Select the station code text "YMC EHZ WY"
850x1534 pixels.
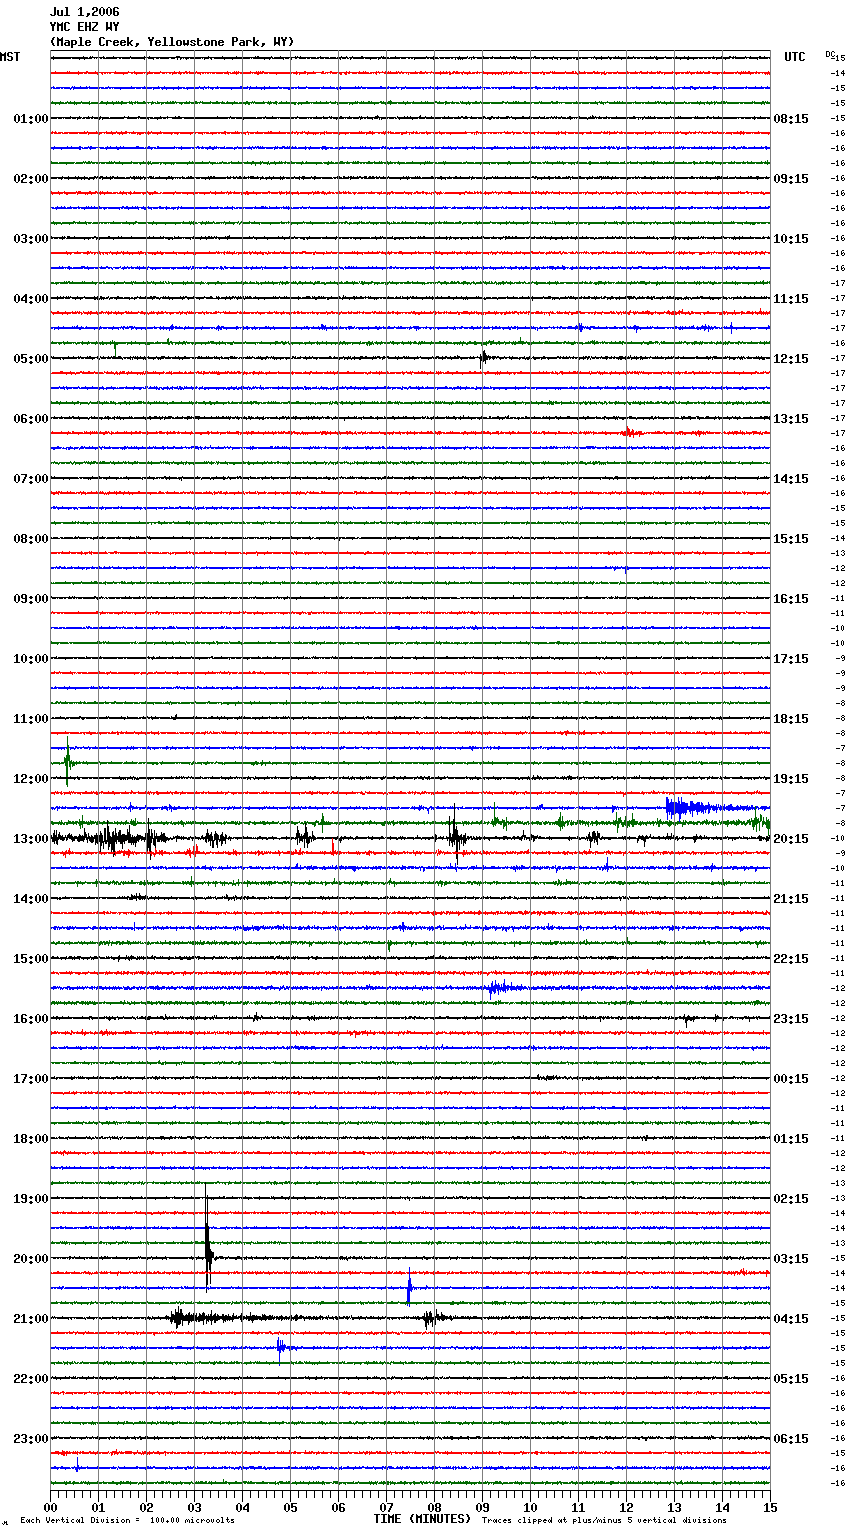click(84, 27)
